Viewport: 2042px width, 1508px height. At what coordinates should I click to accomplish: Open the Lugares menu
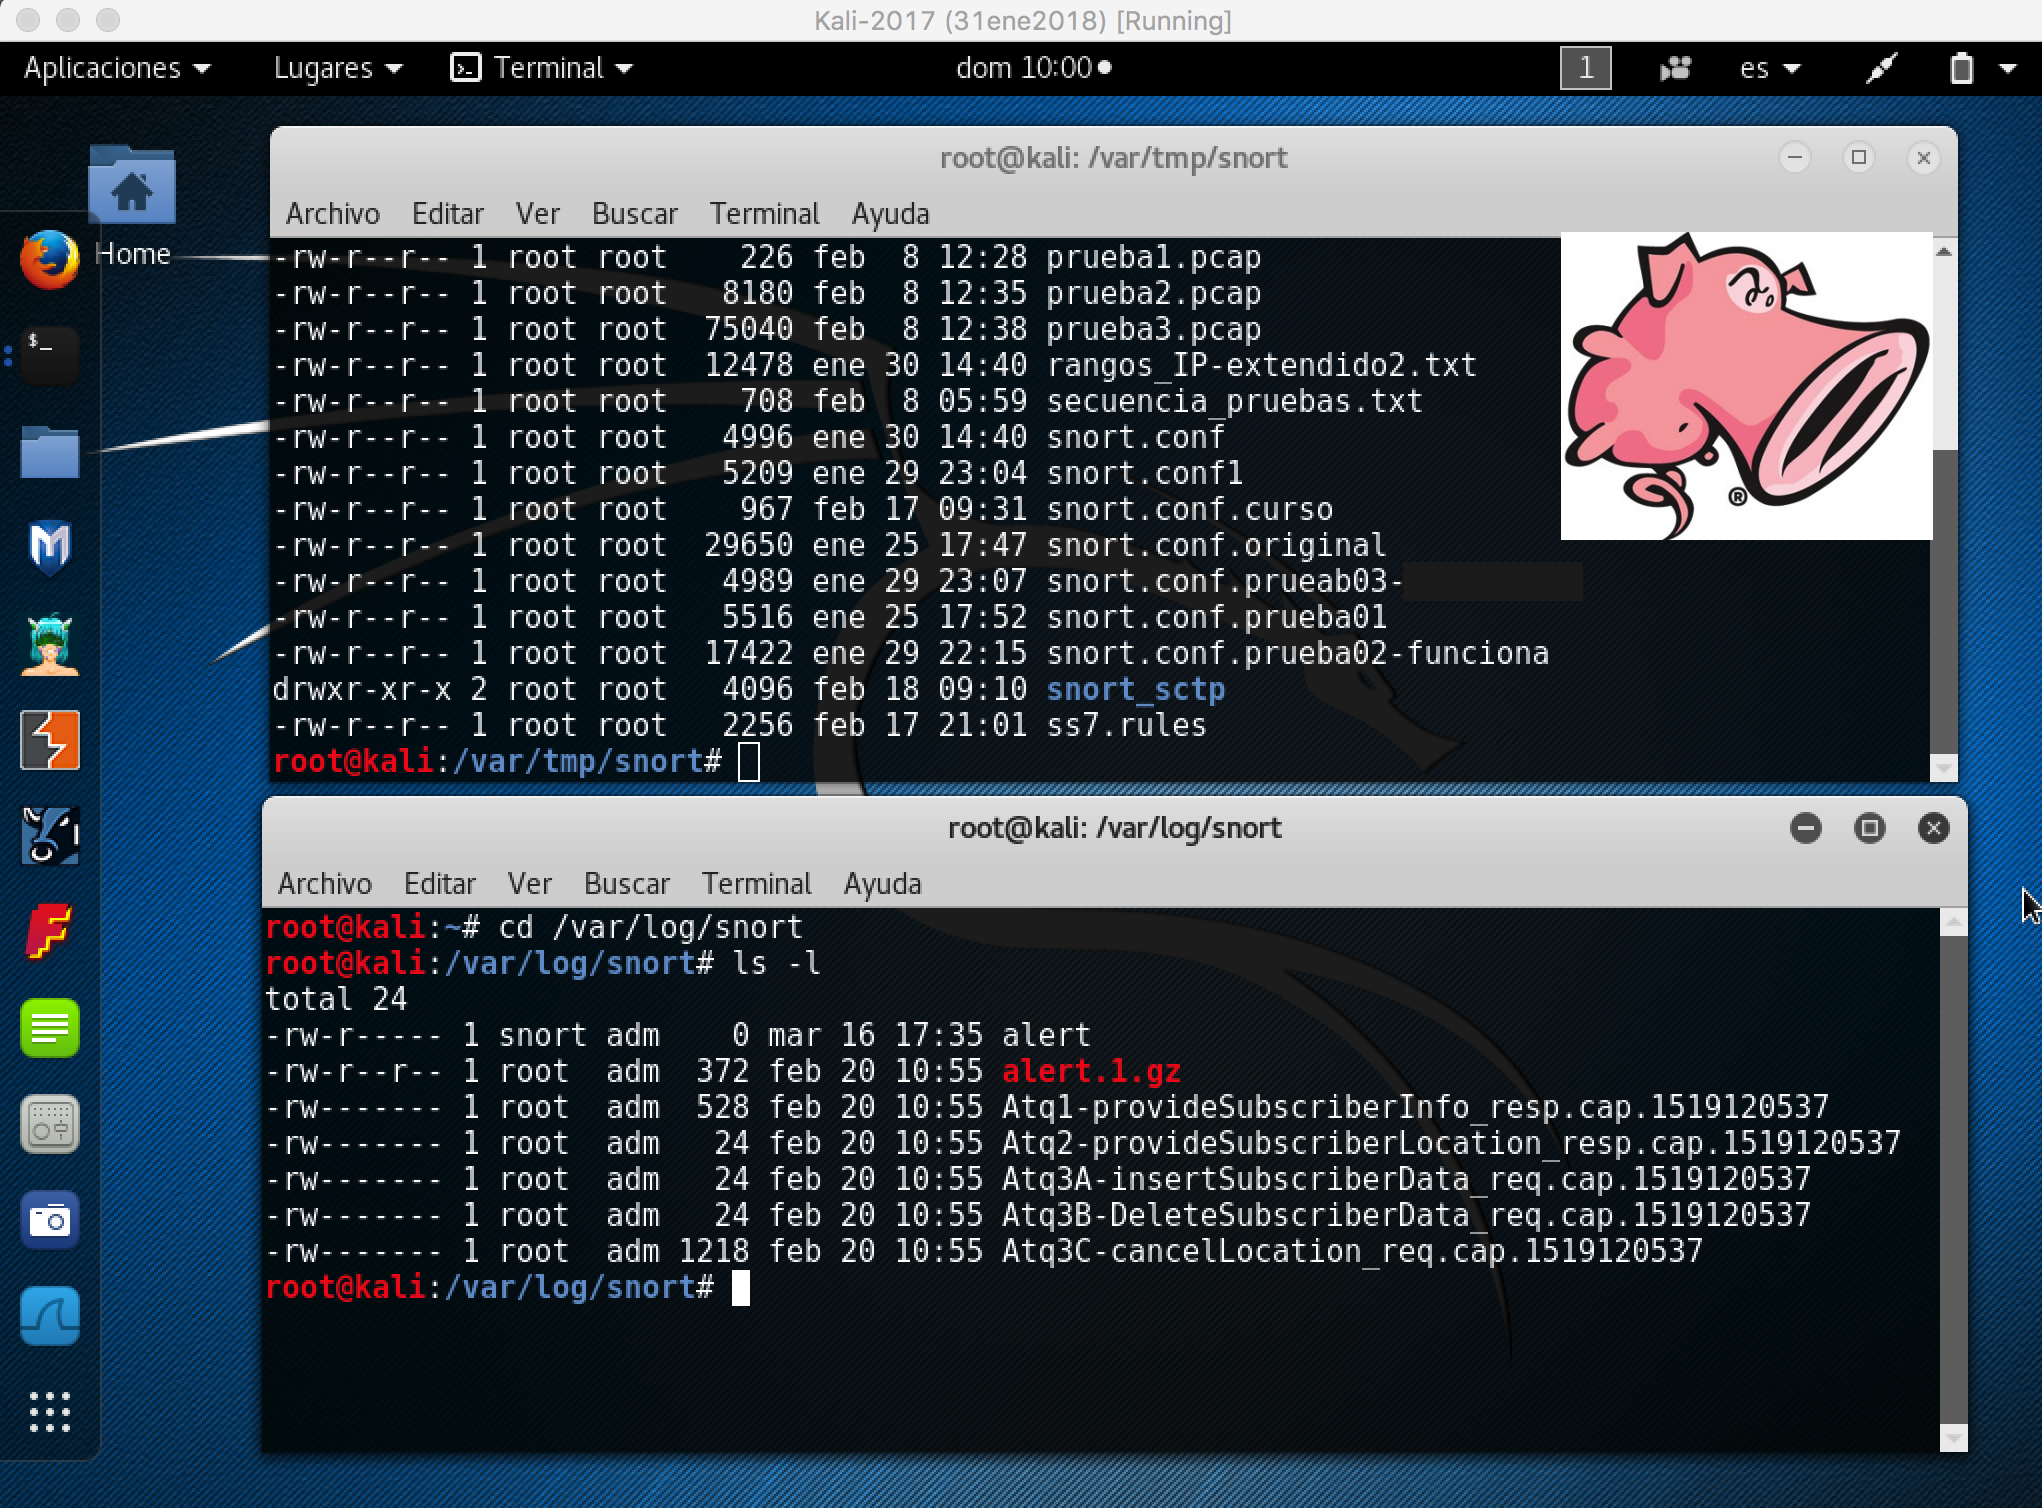click(338, 68)
